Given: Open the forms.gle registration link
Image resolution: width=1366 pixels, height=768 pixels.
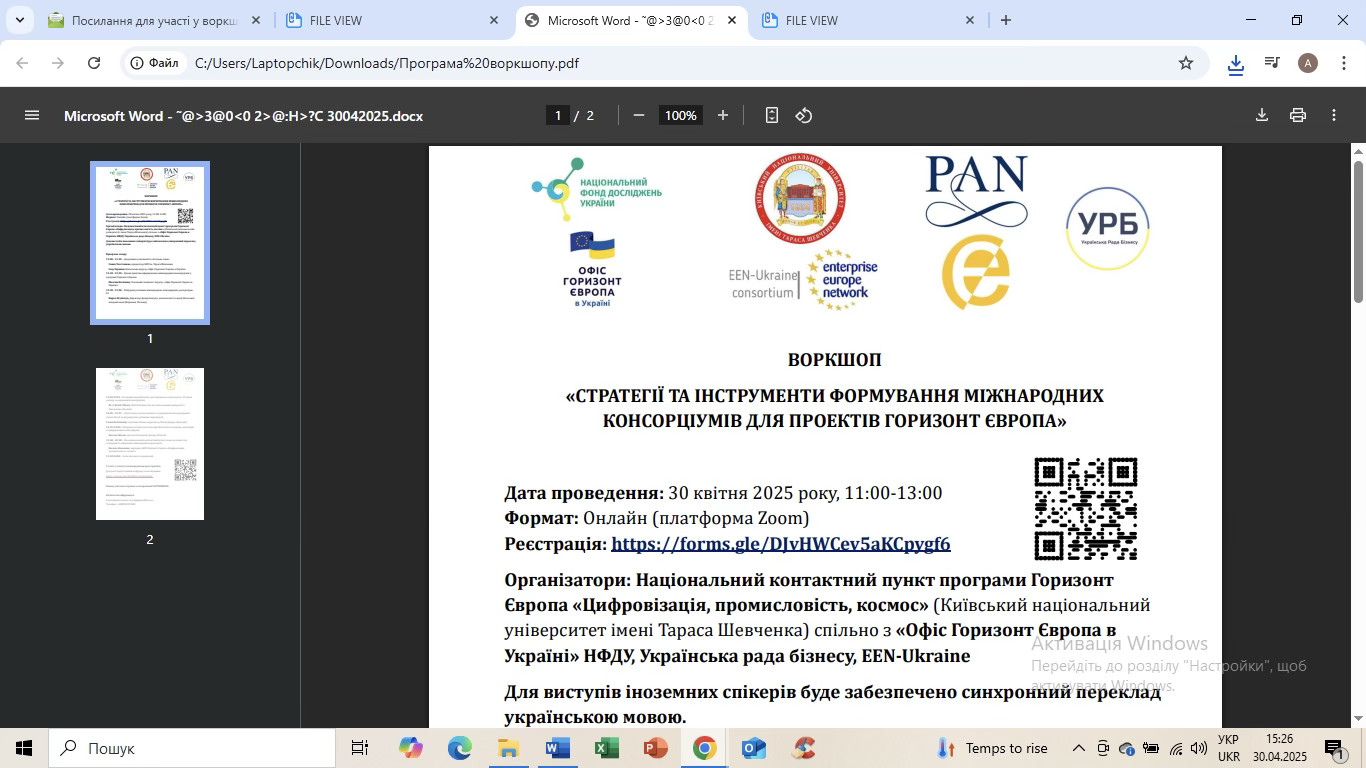Looking at the screenshot, I should [780, 544].
